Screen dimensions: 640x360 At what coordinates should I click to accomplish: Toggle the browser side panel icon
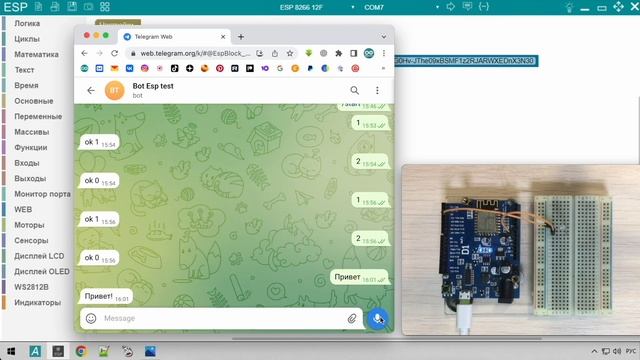[353, 53]
